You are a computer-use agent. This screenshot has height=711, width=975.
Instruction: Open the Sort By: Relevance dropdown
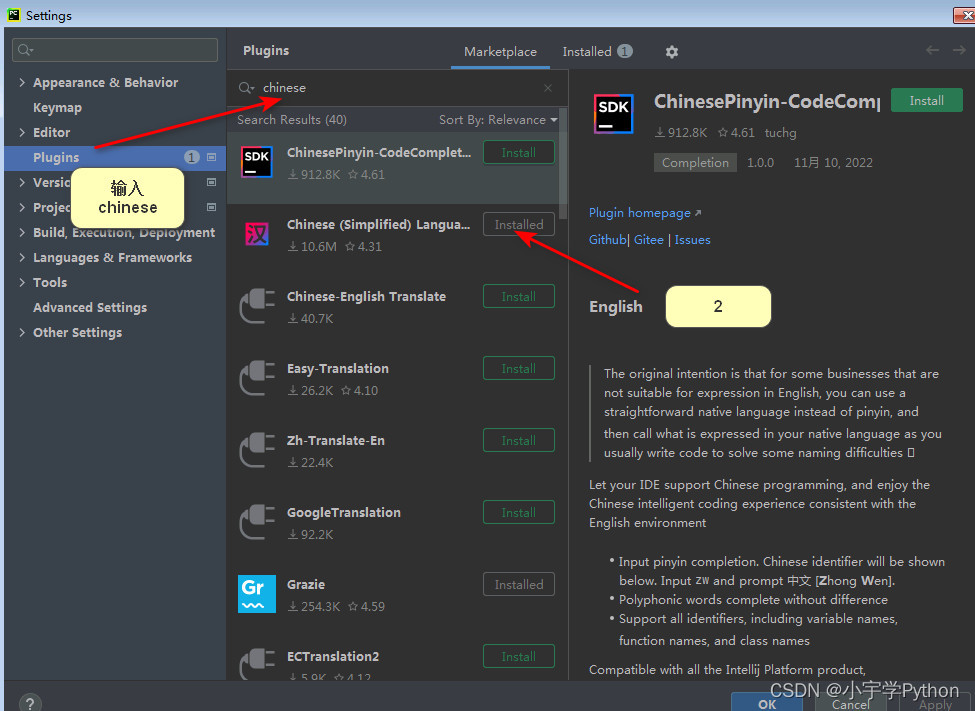498,119
